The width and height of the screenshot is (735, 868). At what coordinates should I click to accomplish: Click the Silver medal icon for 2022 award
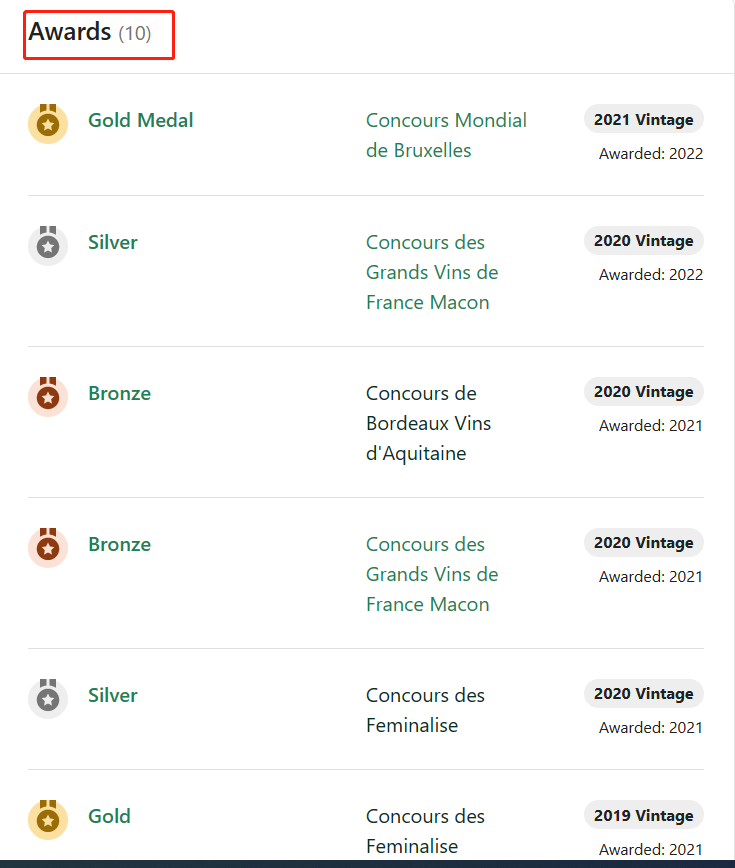click(48, 245)
